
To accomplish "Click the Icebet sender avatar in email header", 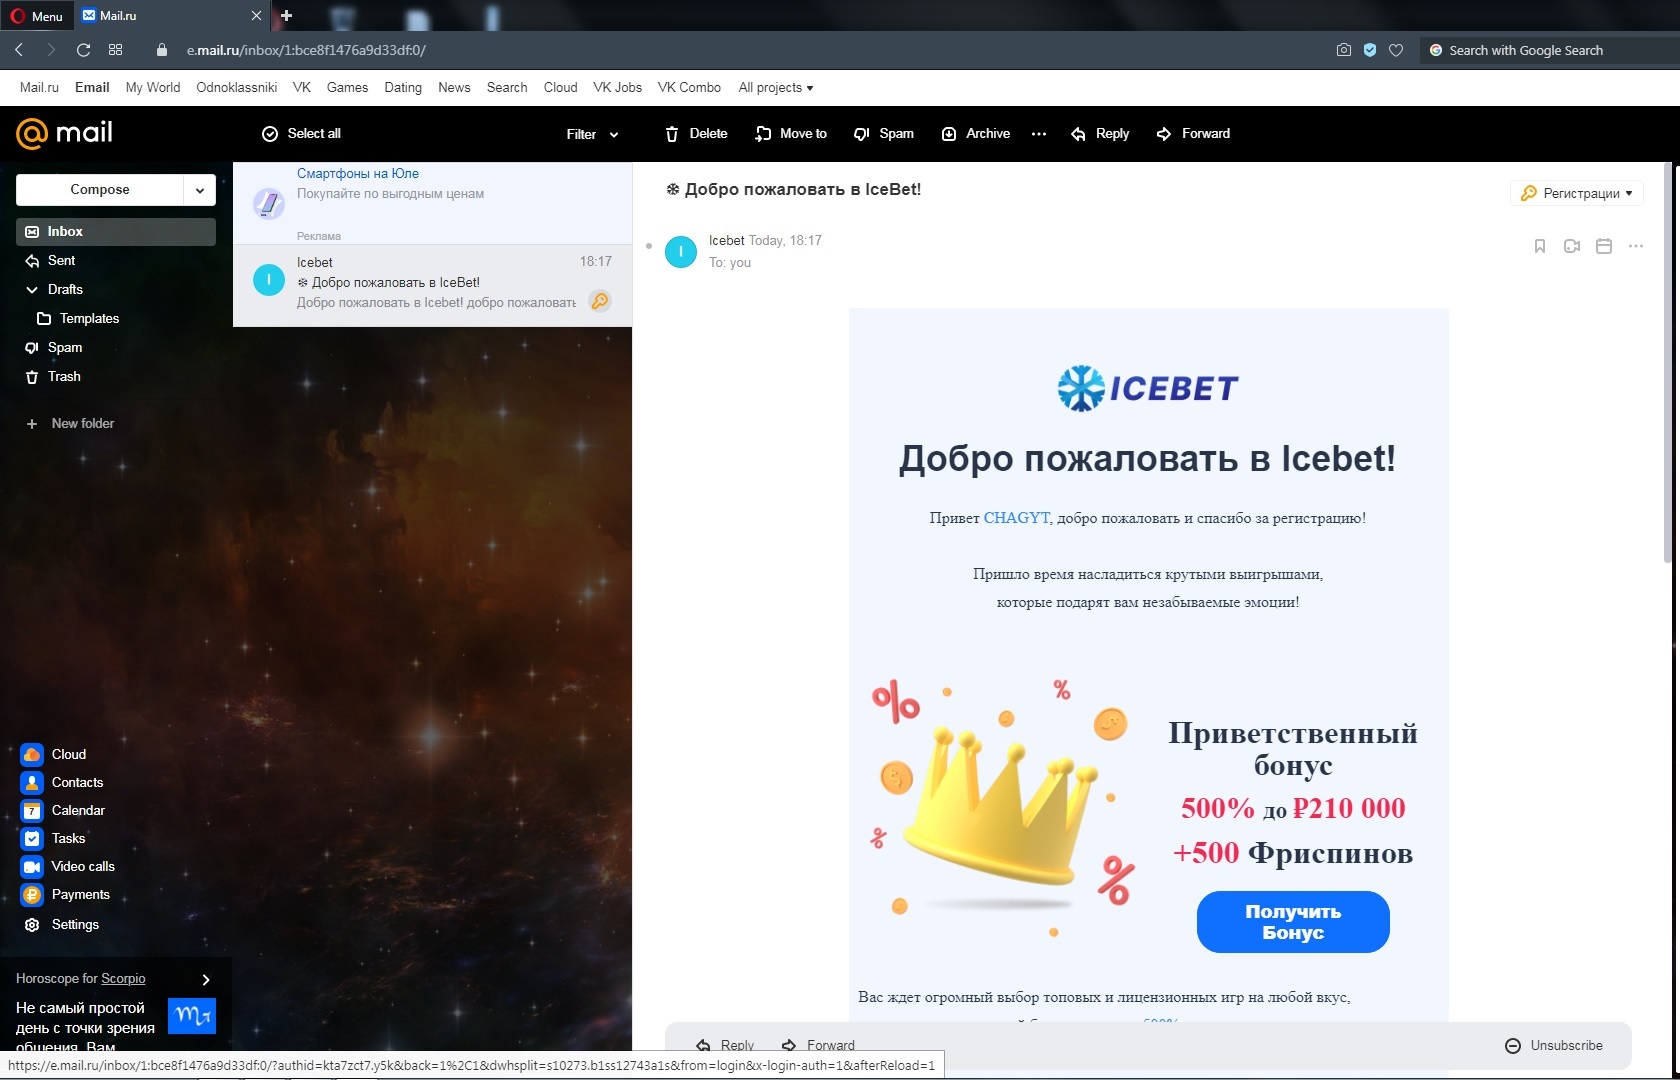I will pyautogui.click(x=681, y=252).
